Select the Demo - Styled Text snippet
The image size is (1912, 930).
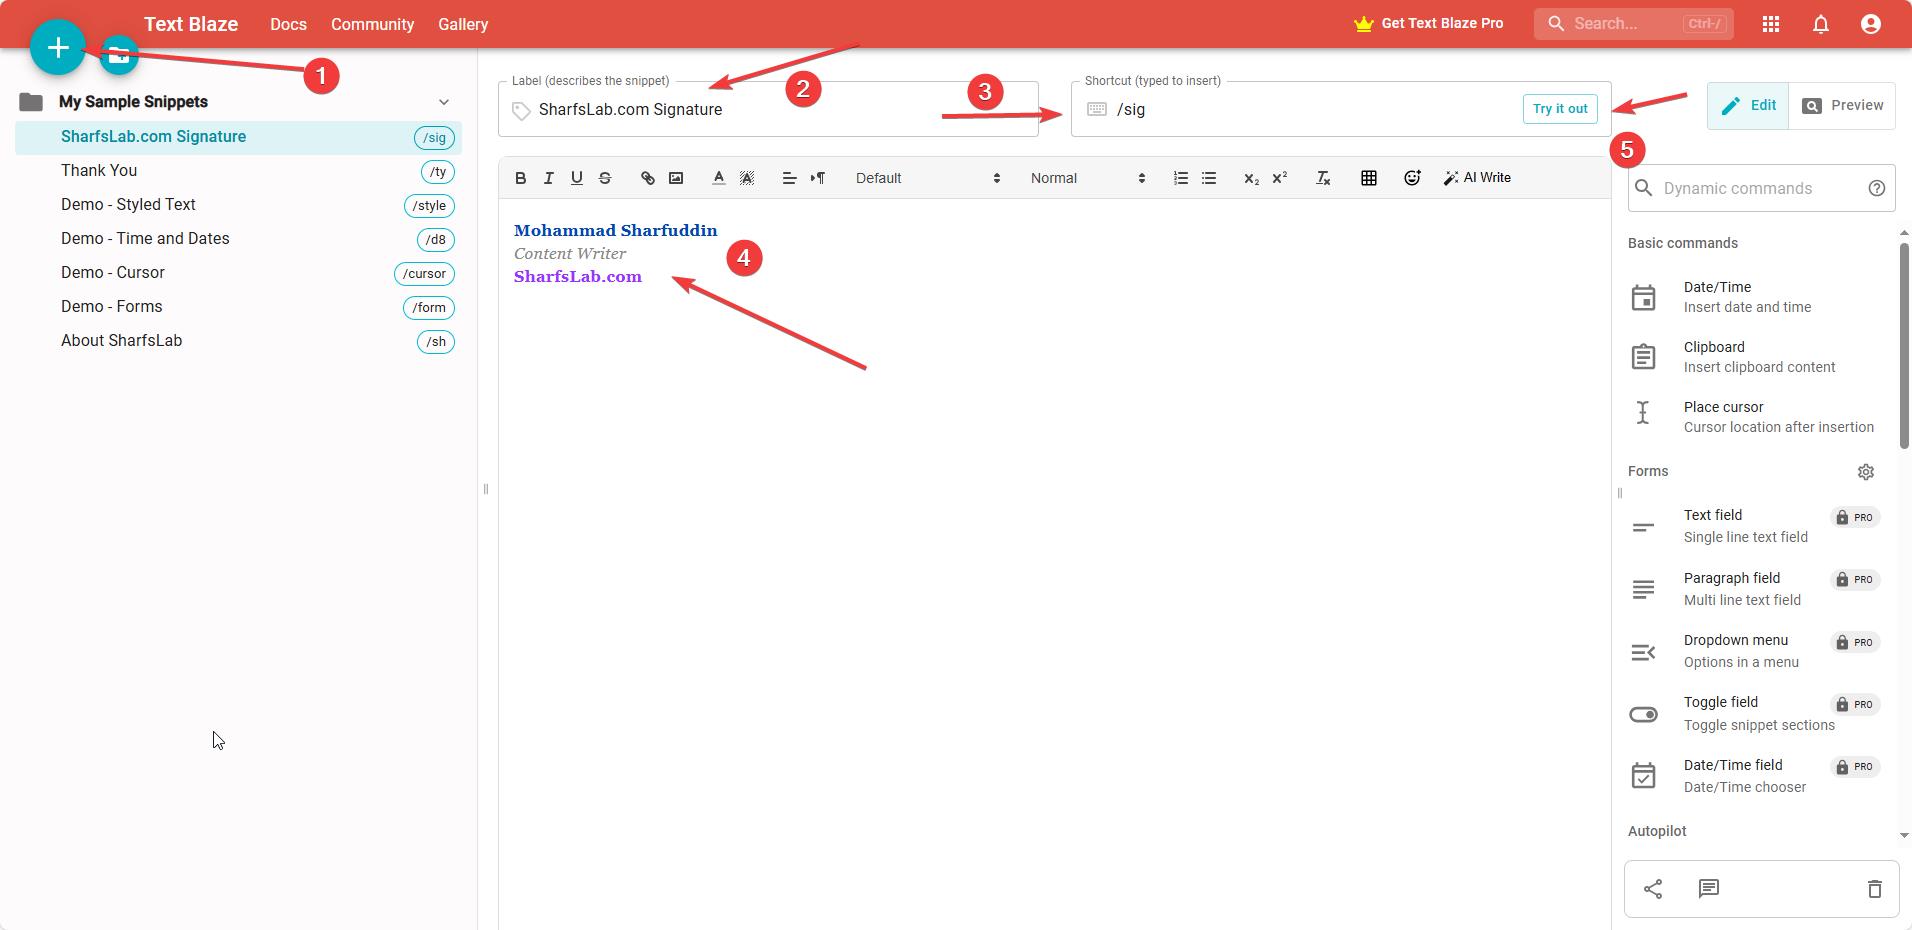pyautogui.click(x=238, y=205)
